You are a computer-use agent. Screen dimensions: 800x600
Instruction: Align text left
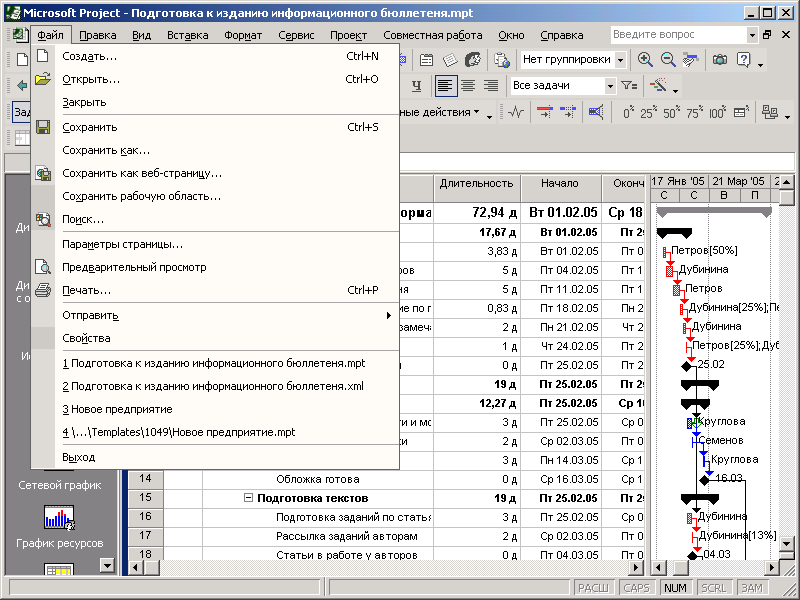[x=445, y=86]
